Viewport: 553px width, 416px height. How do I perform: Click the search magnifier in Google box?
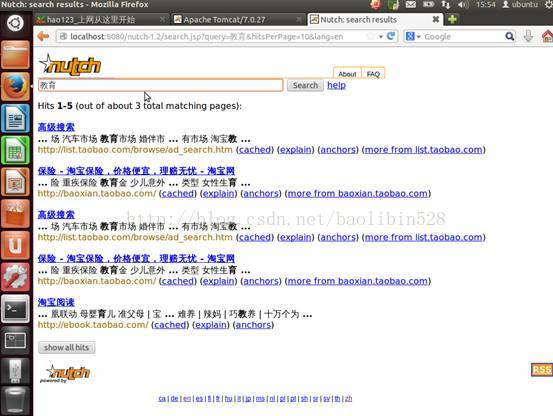tap(509, 36)
